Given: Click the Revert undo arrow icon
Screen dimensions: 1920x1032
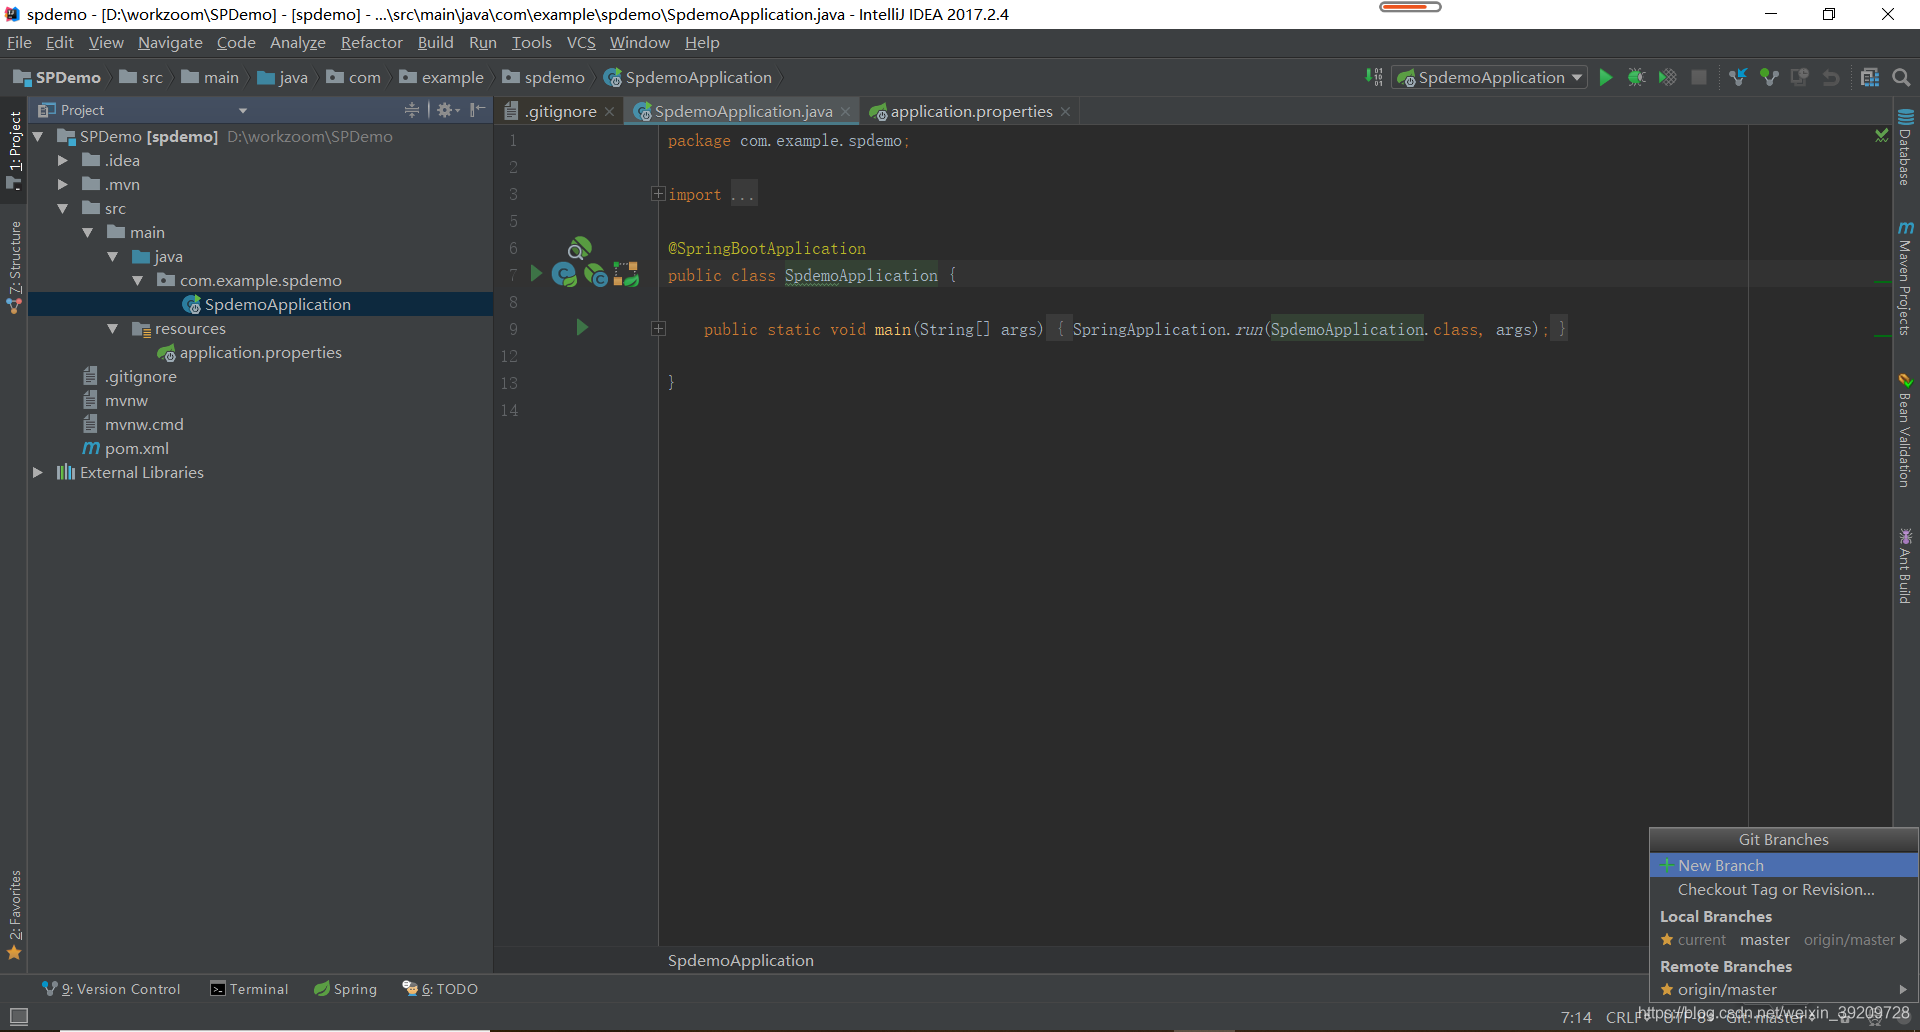Looking at the screenshot, I should [x=1831, y=77].
